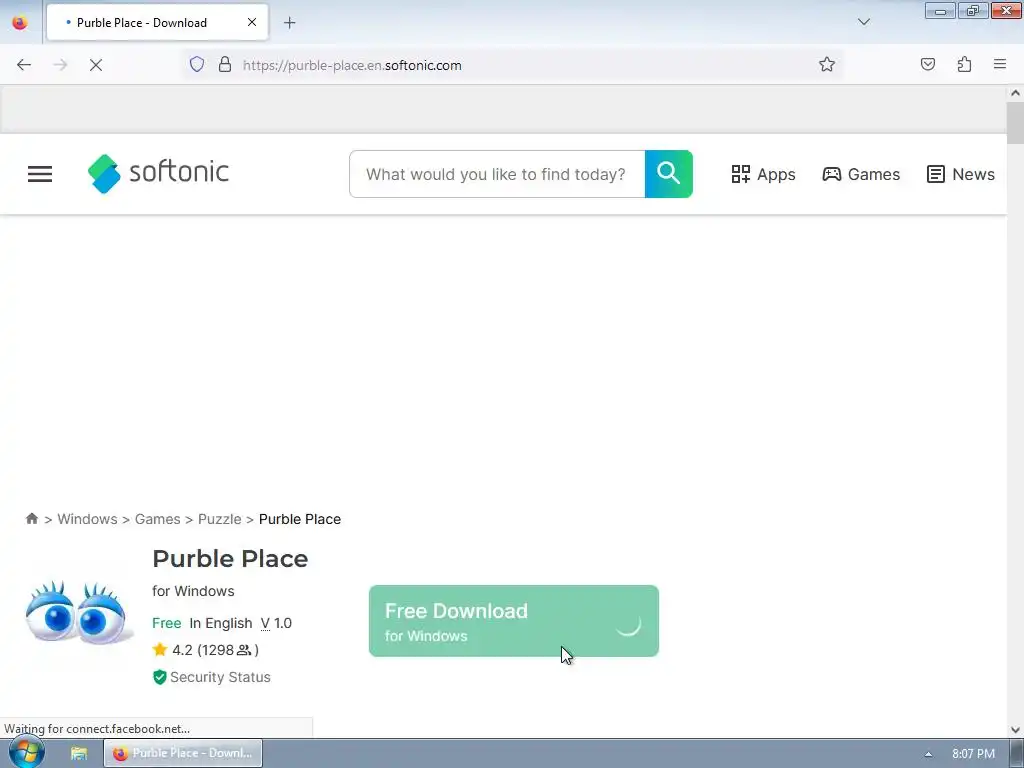Open the Games section
This screenshot has height=768, width=1024.
[861, 174]
